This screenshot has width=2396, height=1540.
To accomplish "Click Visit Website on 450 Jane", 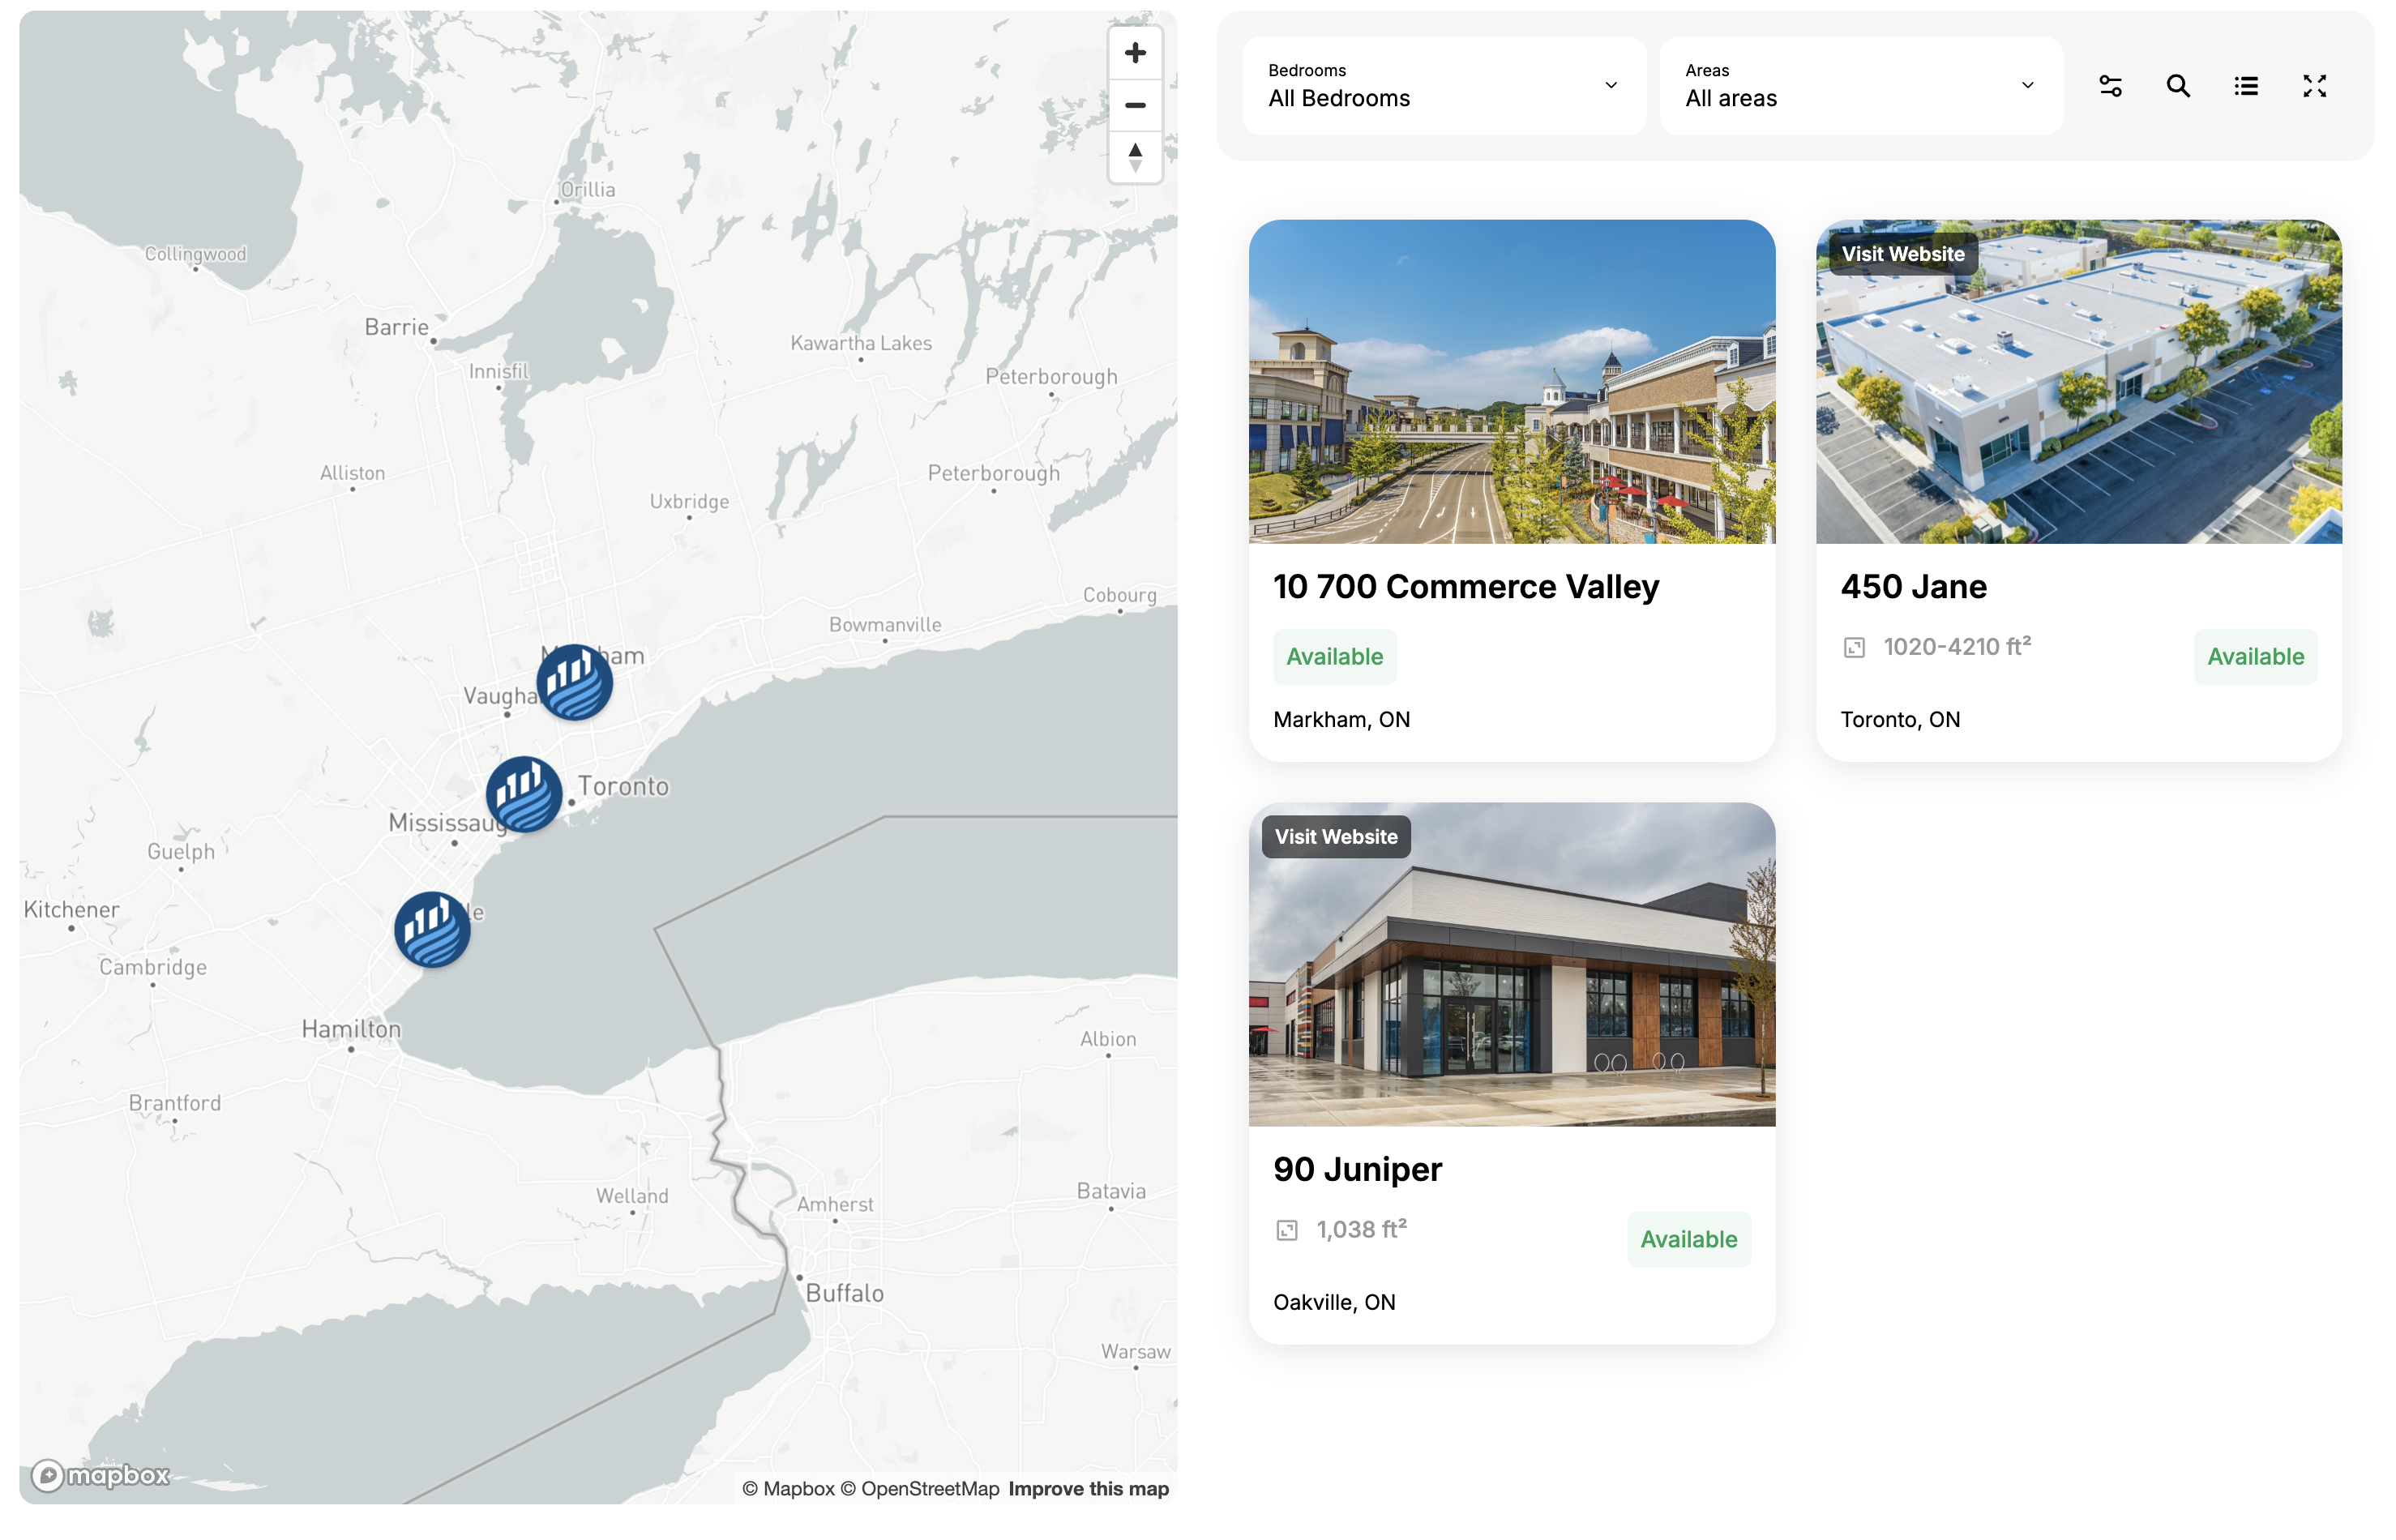I will (x=1903, y=254).
